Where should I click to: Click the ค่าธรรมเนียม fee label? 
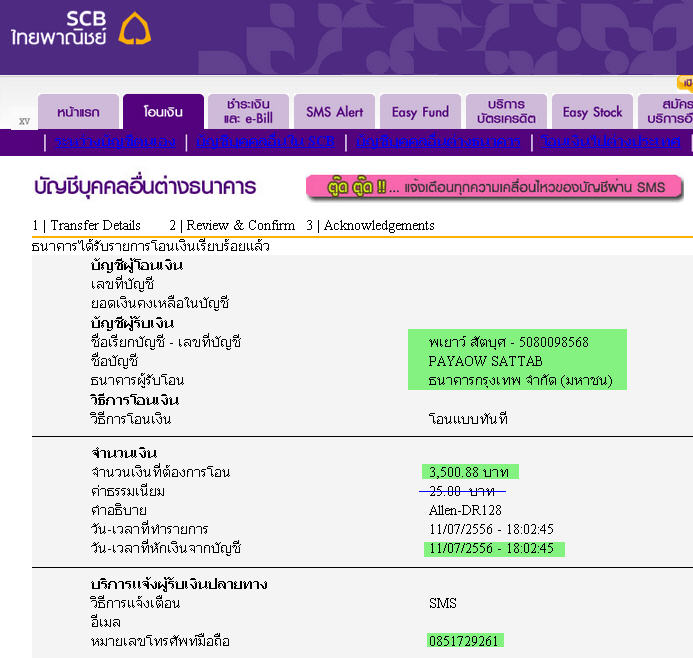(x=128, y=491)
